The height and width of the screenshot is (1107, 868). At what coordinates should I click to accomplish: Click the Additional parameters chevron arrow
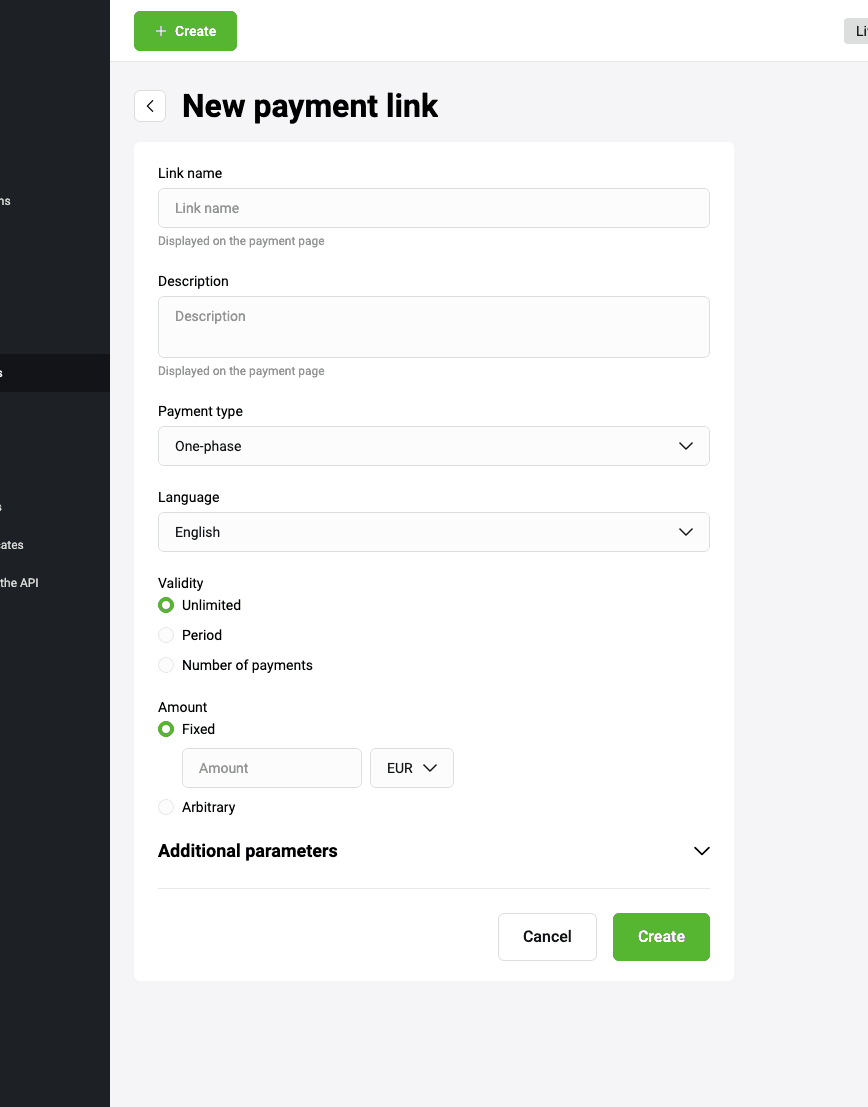click(701, 851)
